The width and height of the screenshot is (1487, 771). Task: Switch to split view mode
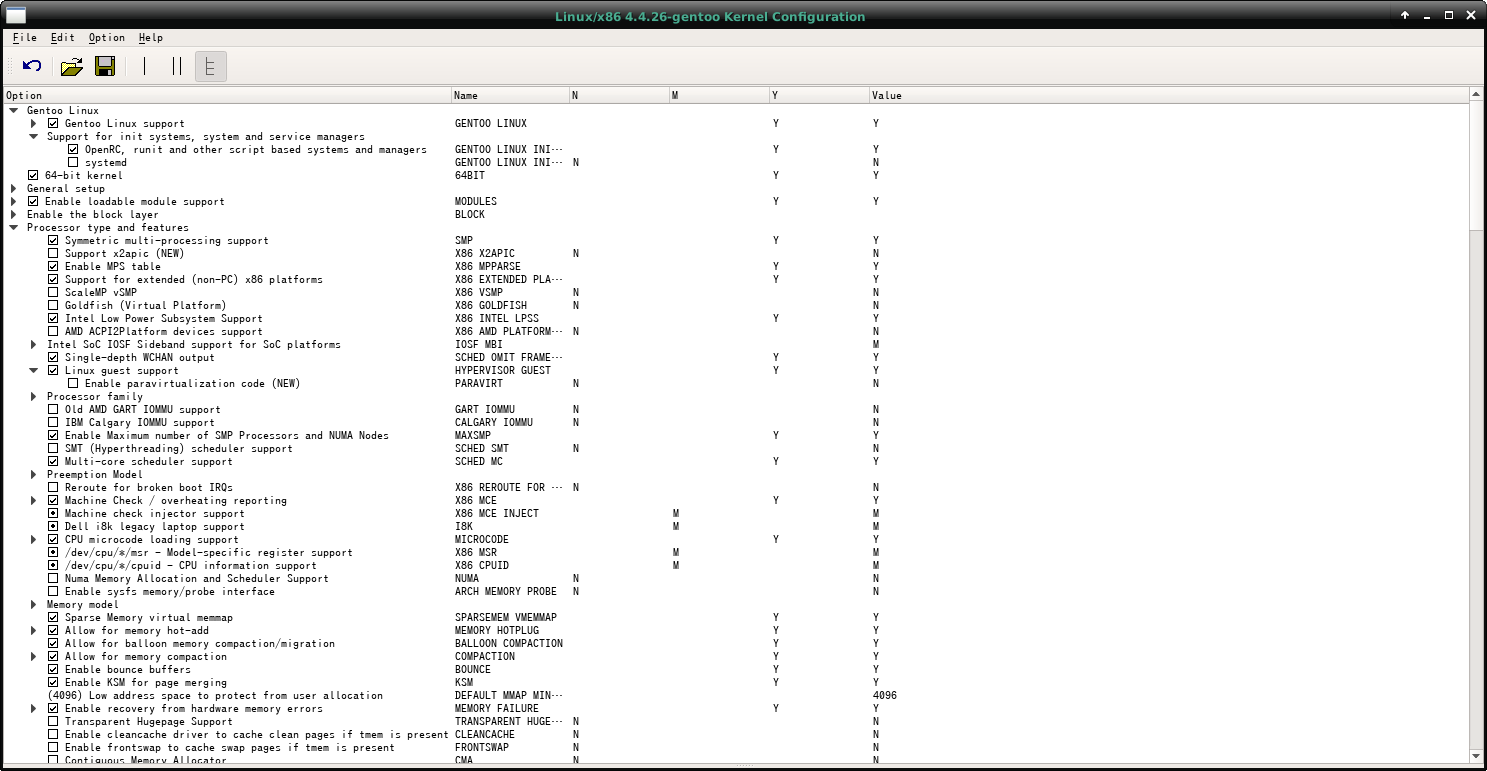(176, 65)
